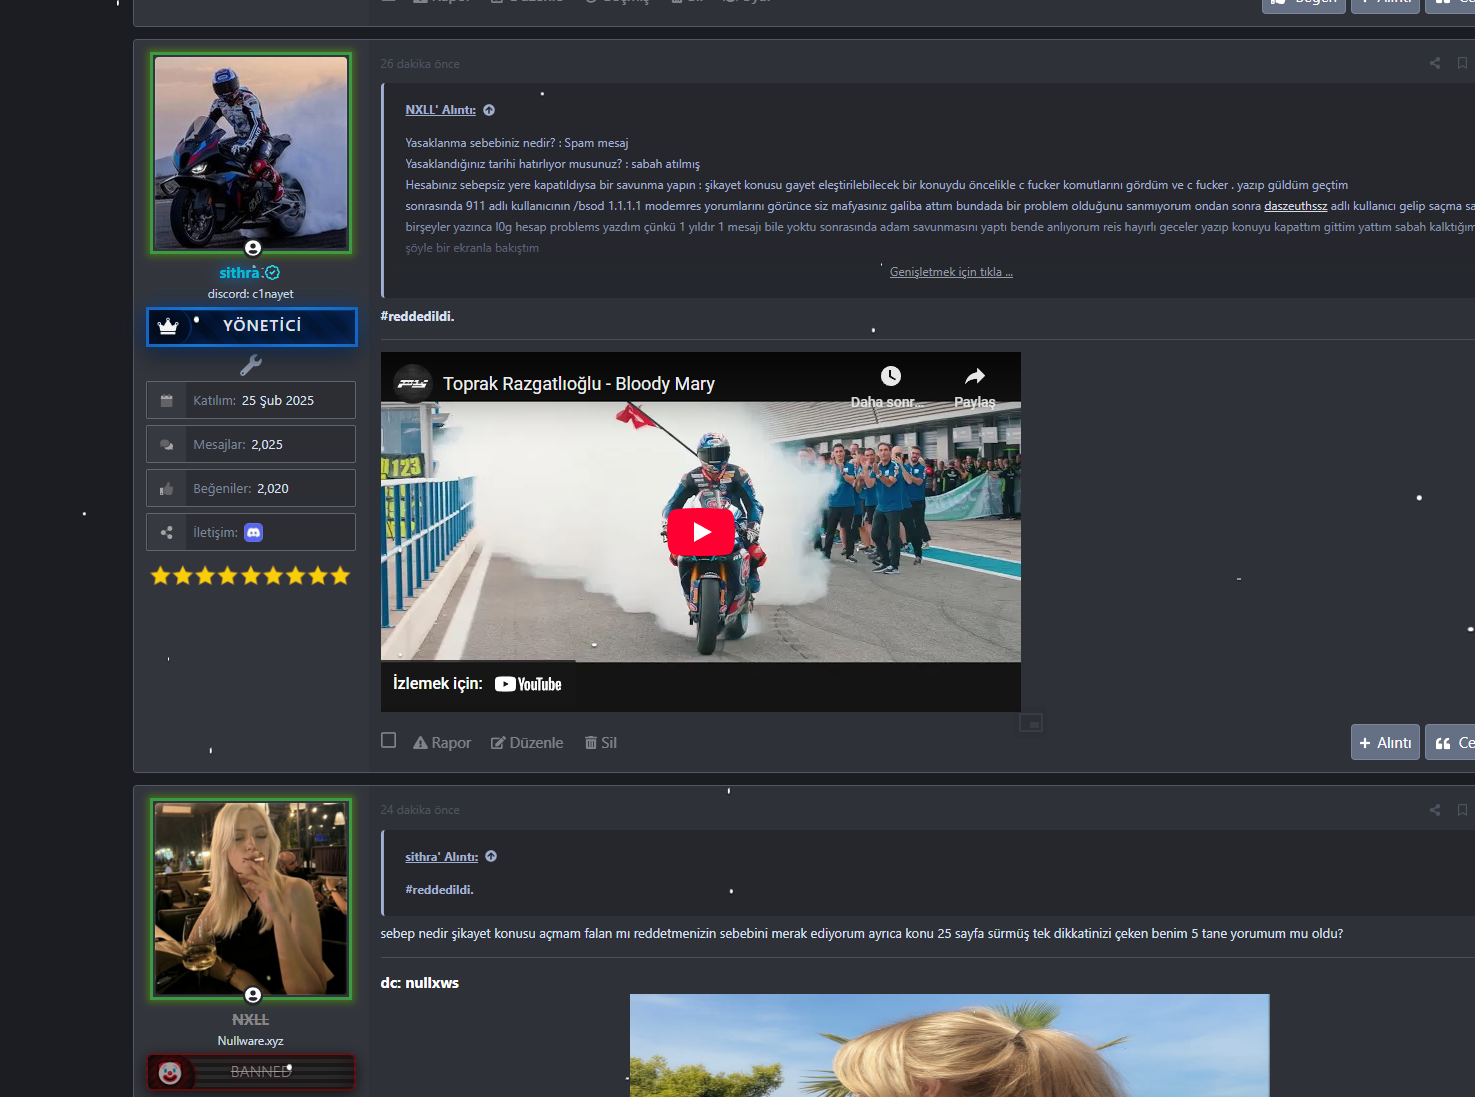This screenshot has width=1475, height=1097.
Task: Bookmark sithra's post
Action: point(1462,63)
